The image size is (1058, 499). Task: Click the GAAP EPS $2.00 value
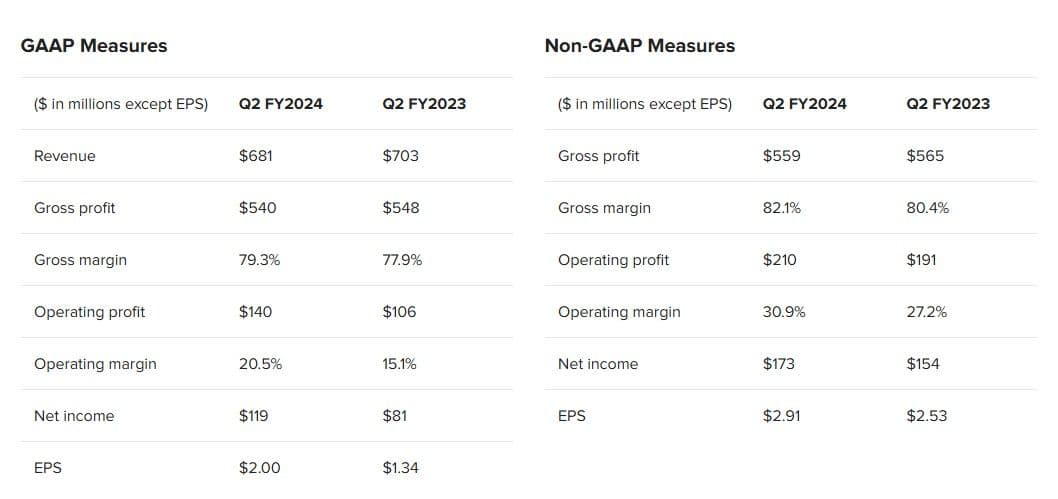tap(260, 468)
